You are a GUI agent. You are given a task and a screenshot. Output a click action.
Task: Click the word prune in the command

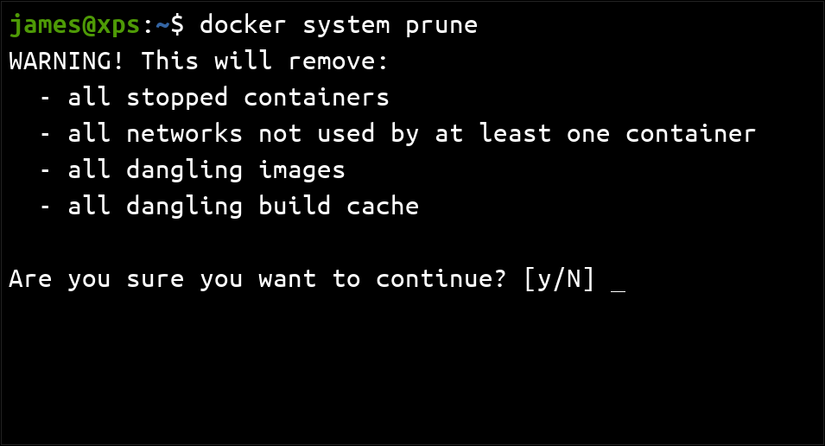point(436,25)
